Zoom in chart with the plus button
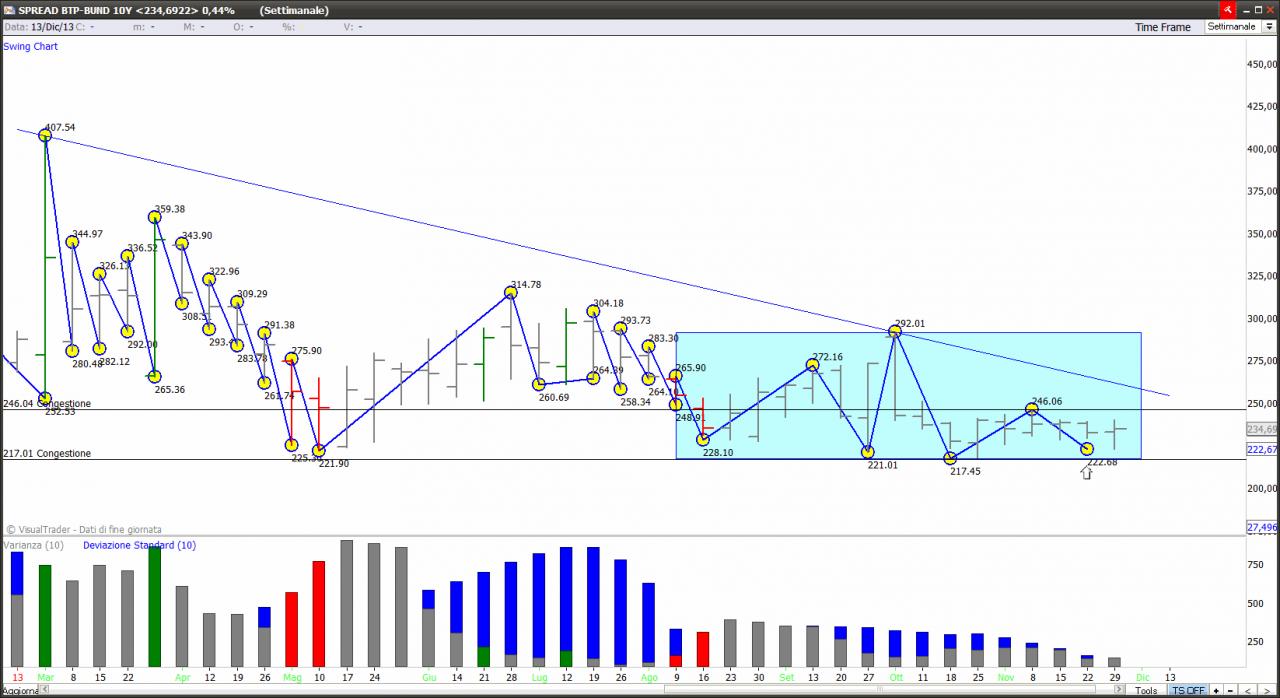1280x698 pixels. [1216, 690]
